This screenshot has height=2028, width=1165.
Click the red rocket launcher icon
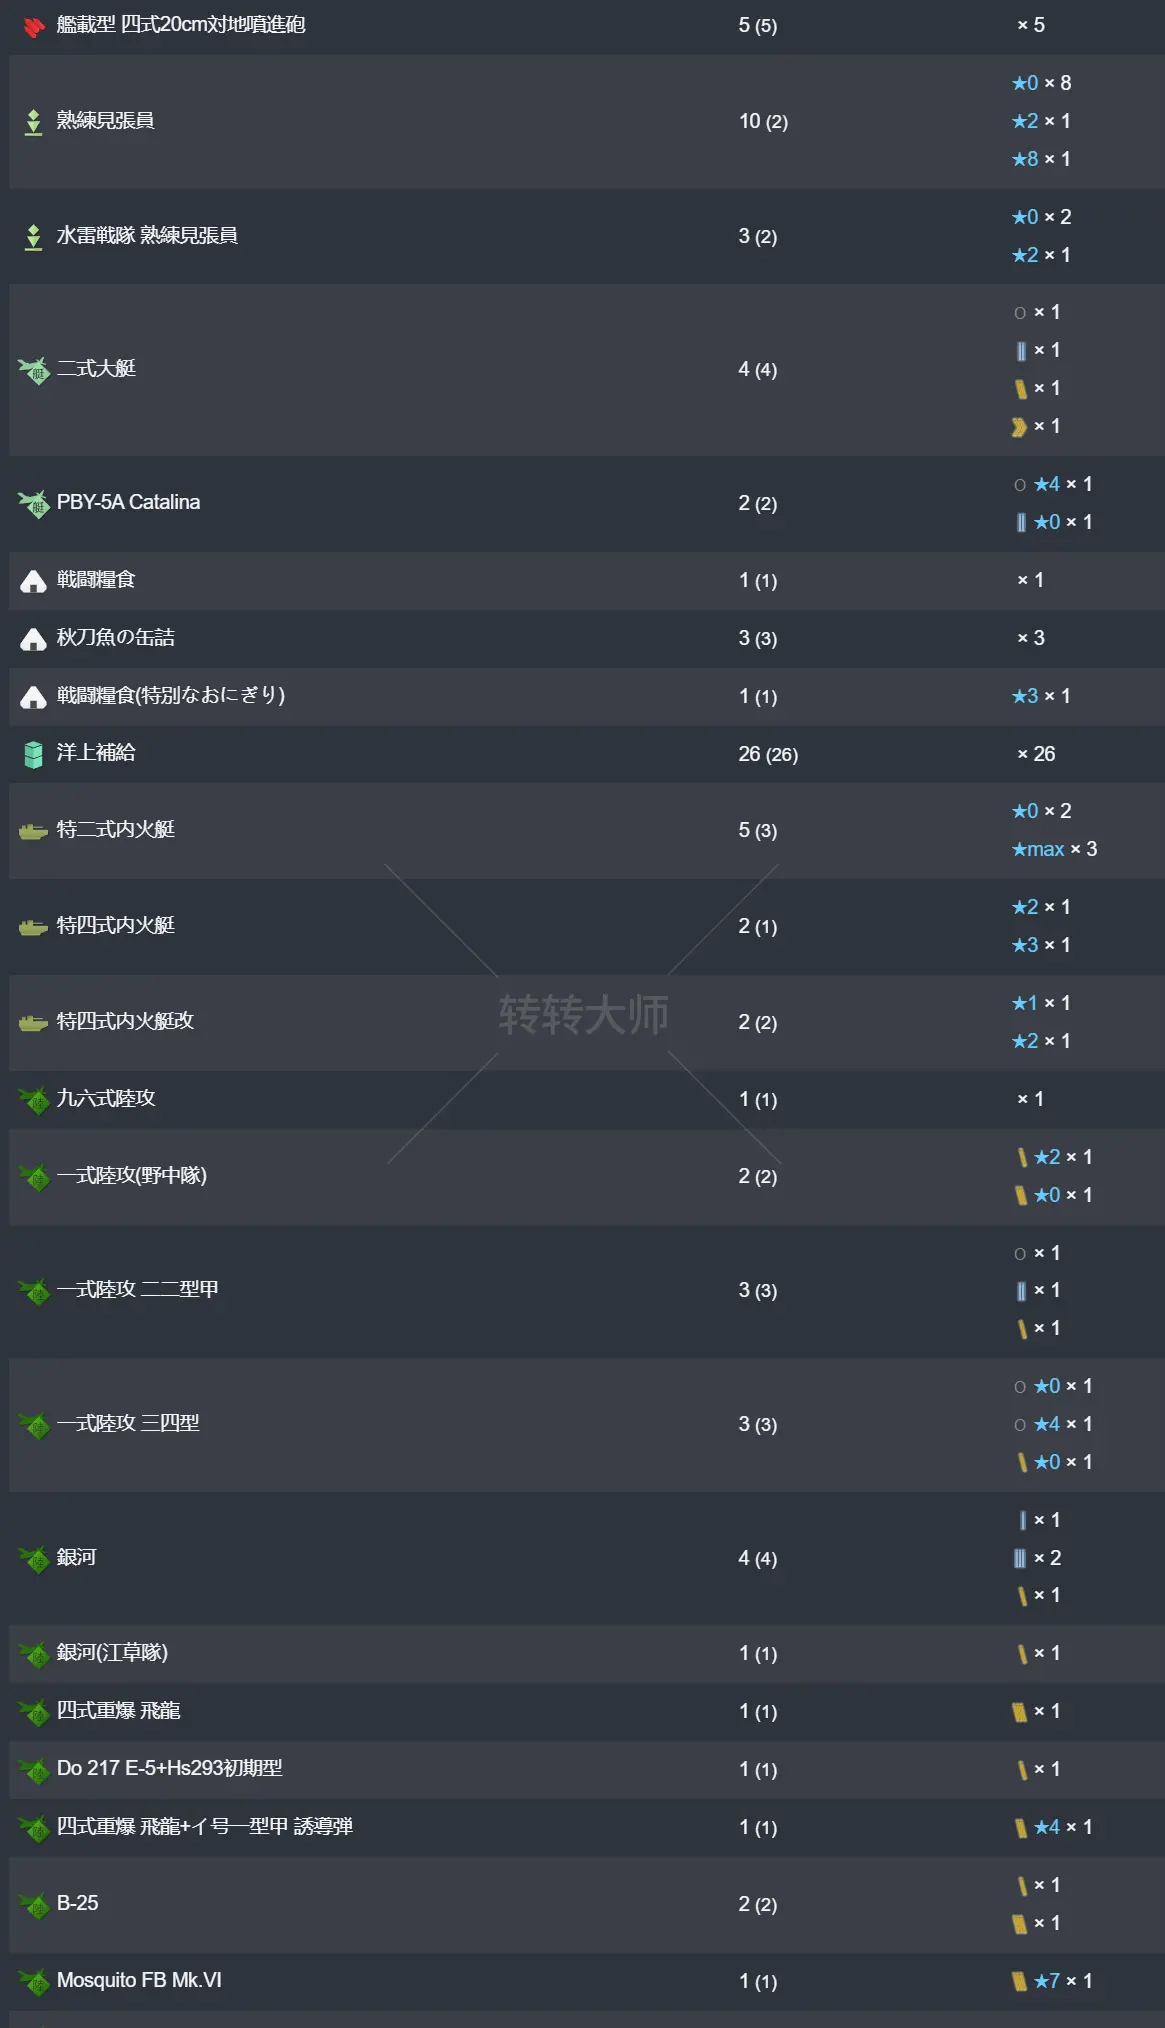click(x=34, y=26)
